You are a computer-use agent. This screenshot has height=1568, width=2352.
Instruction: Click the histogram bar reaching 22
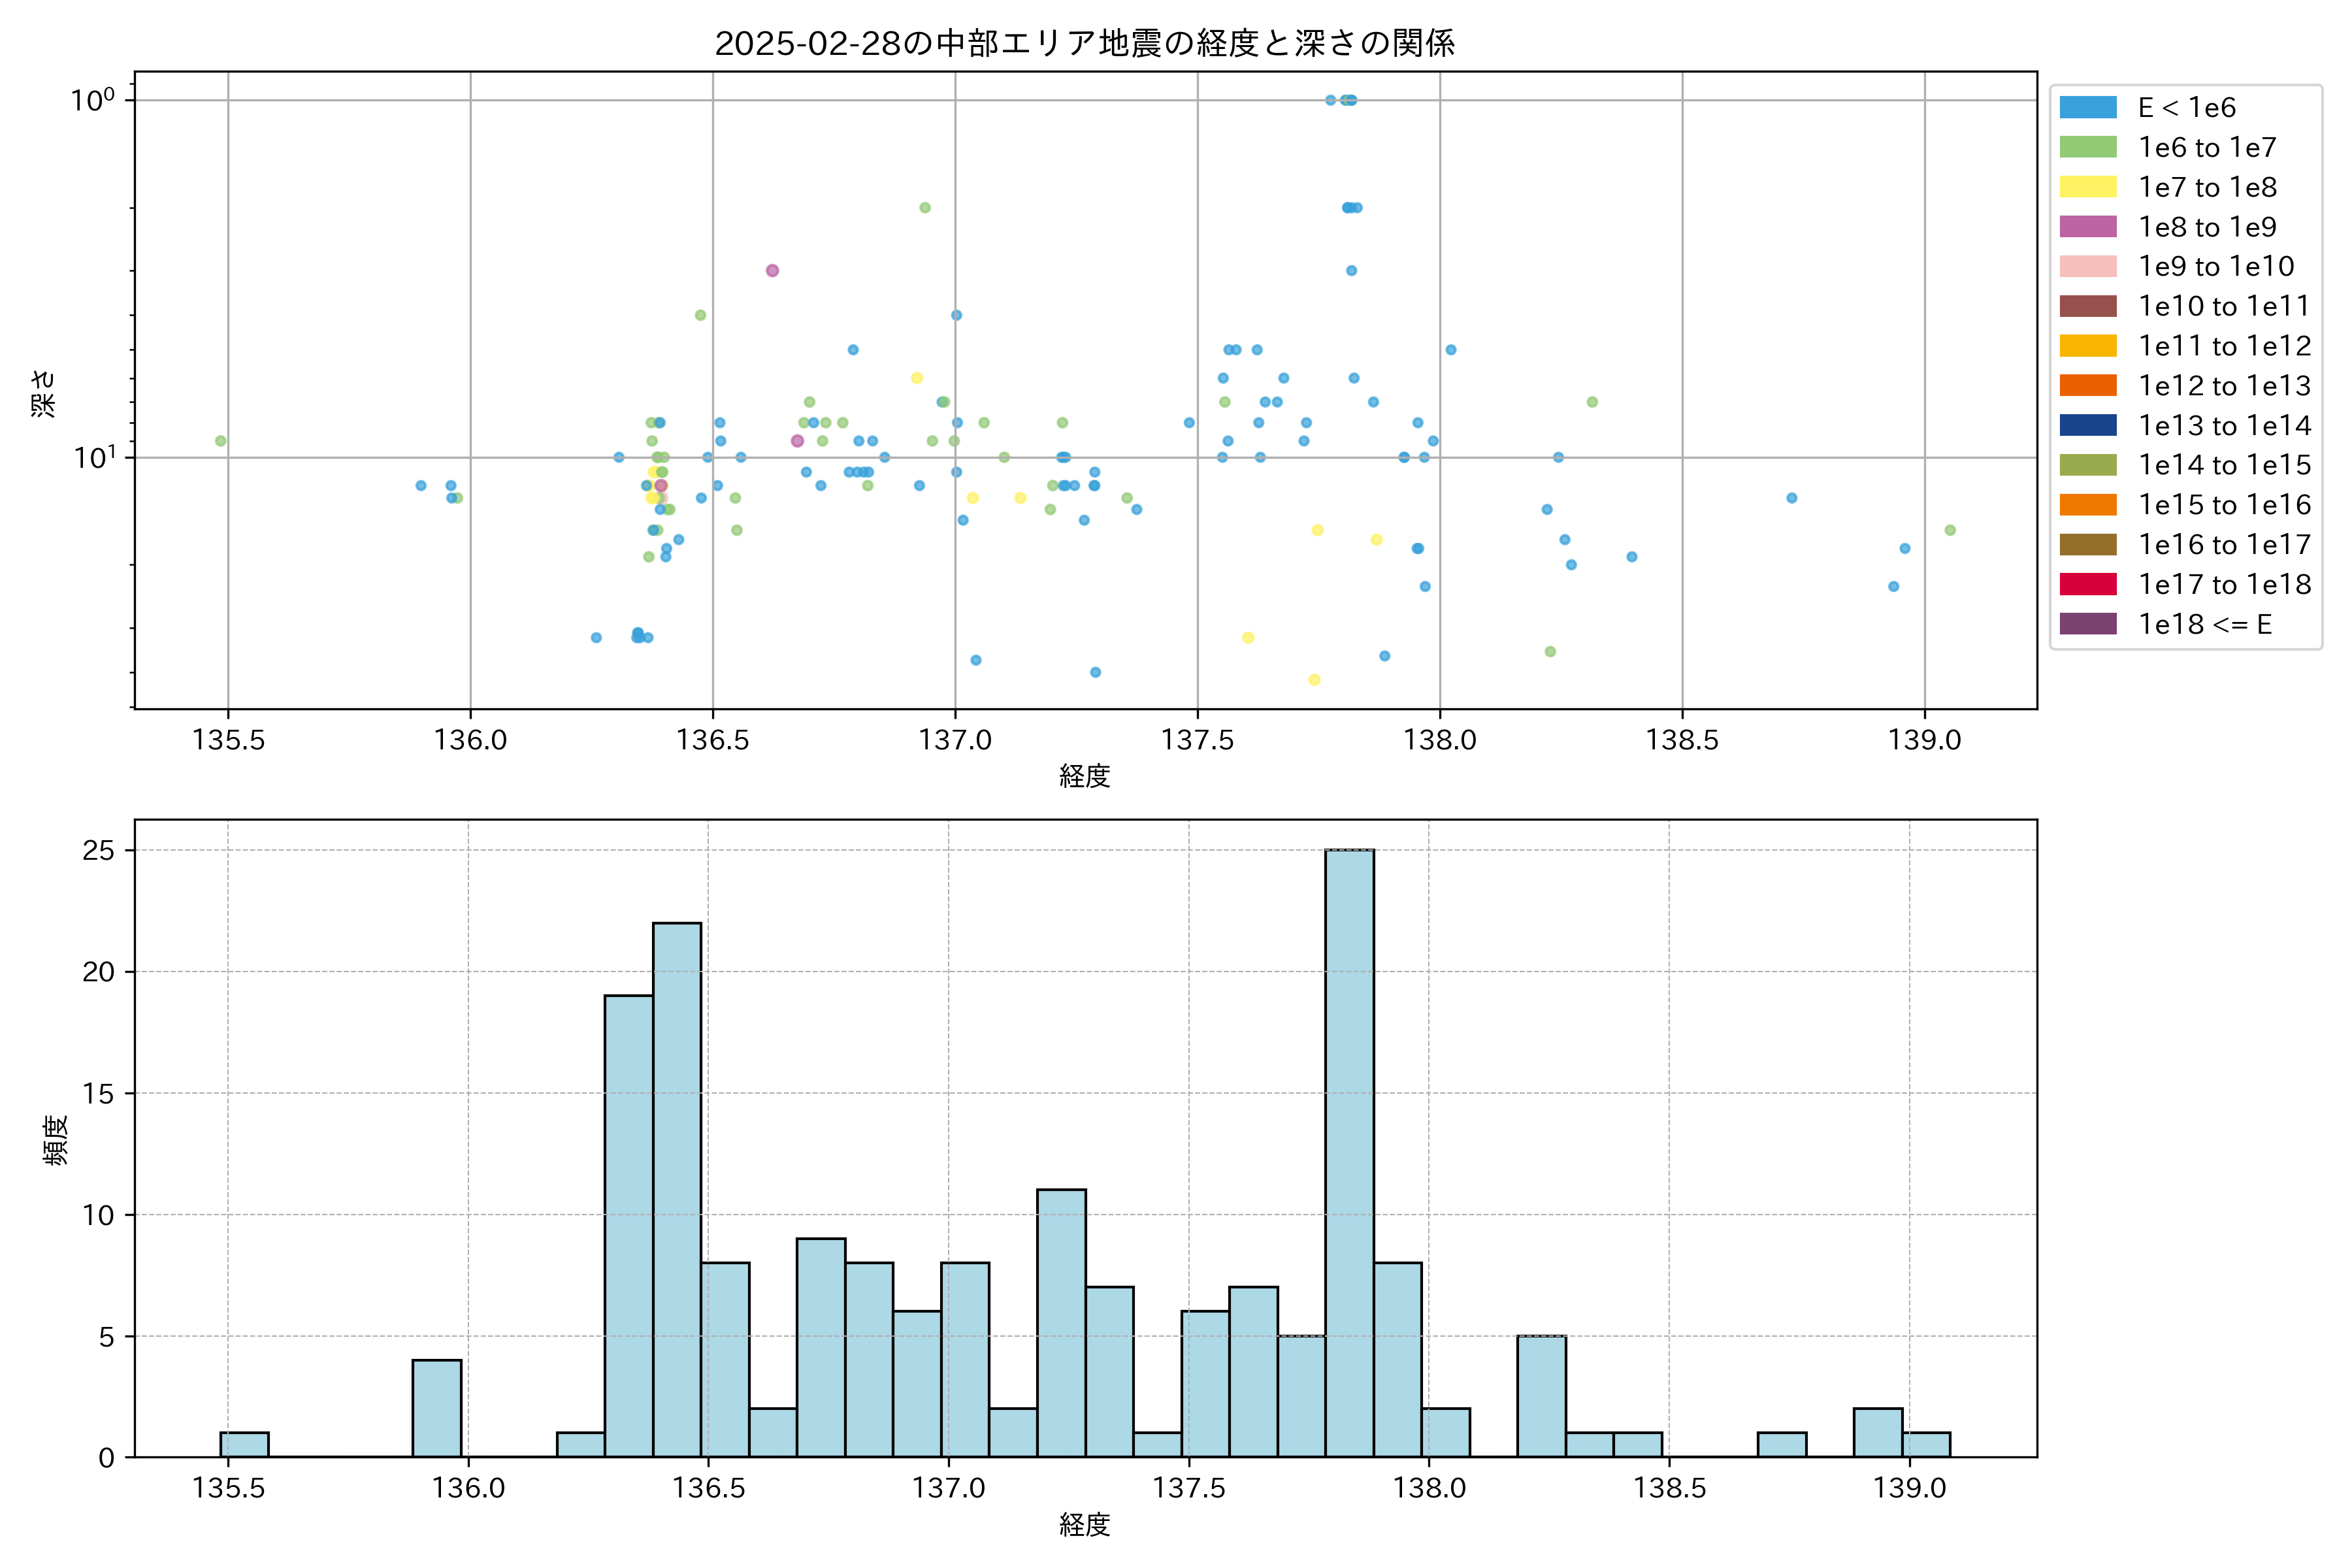coord(677,1190)
